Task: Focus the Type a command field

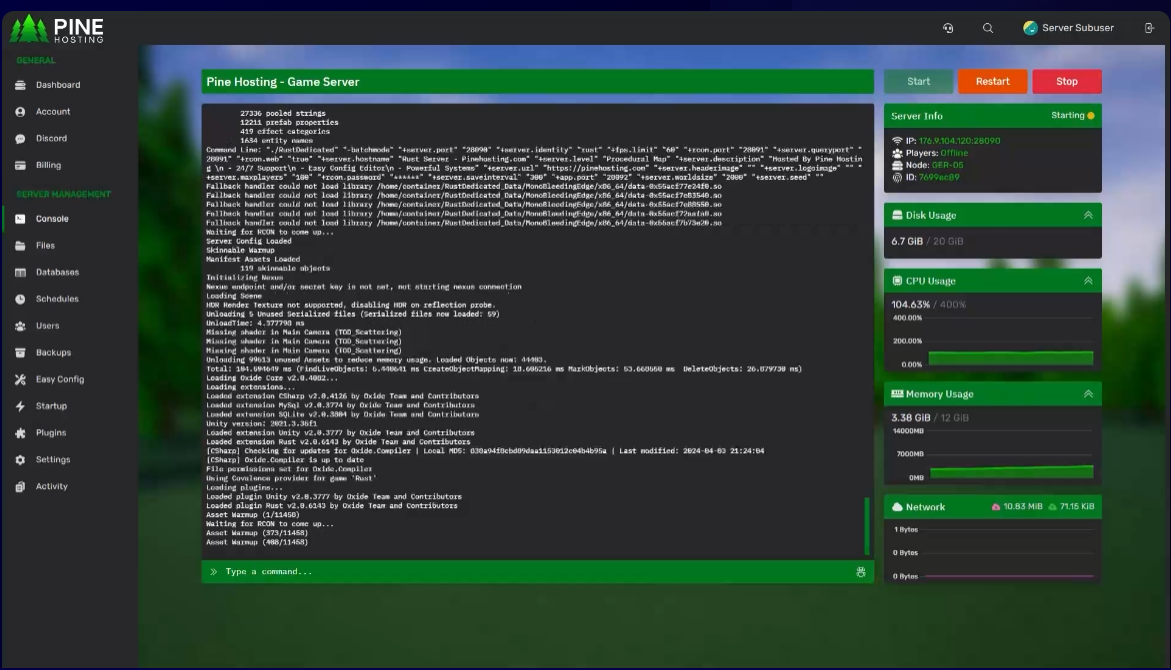Action: coord(538,572)
